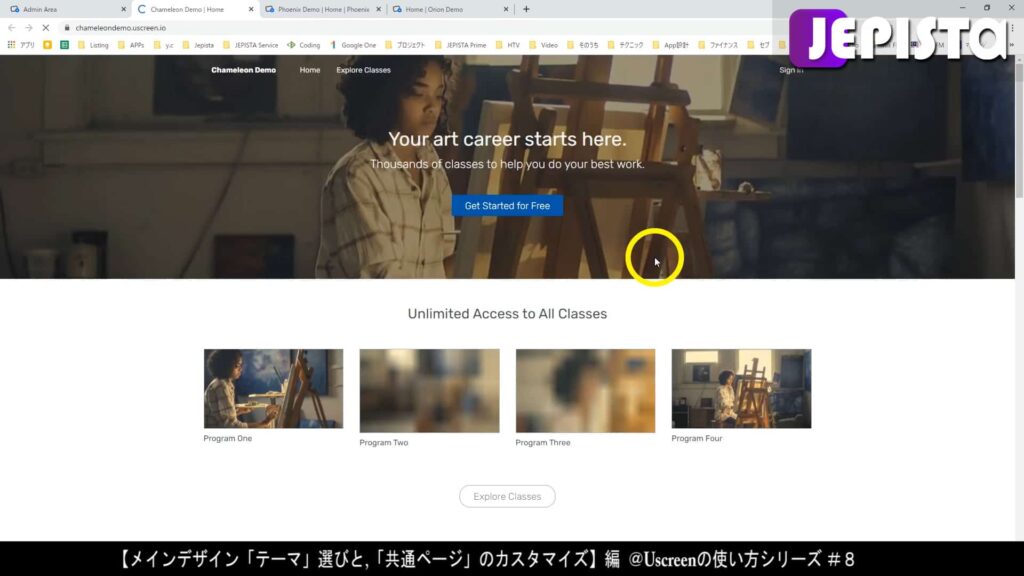Close the Phoenix Demo tab
Image resolution: width=1024 pixels, height=576 pixels.
click(x=379, y=9)
